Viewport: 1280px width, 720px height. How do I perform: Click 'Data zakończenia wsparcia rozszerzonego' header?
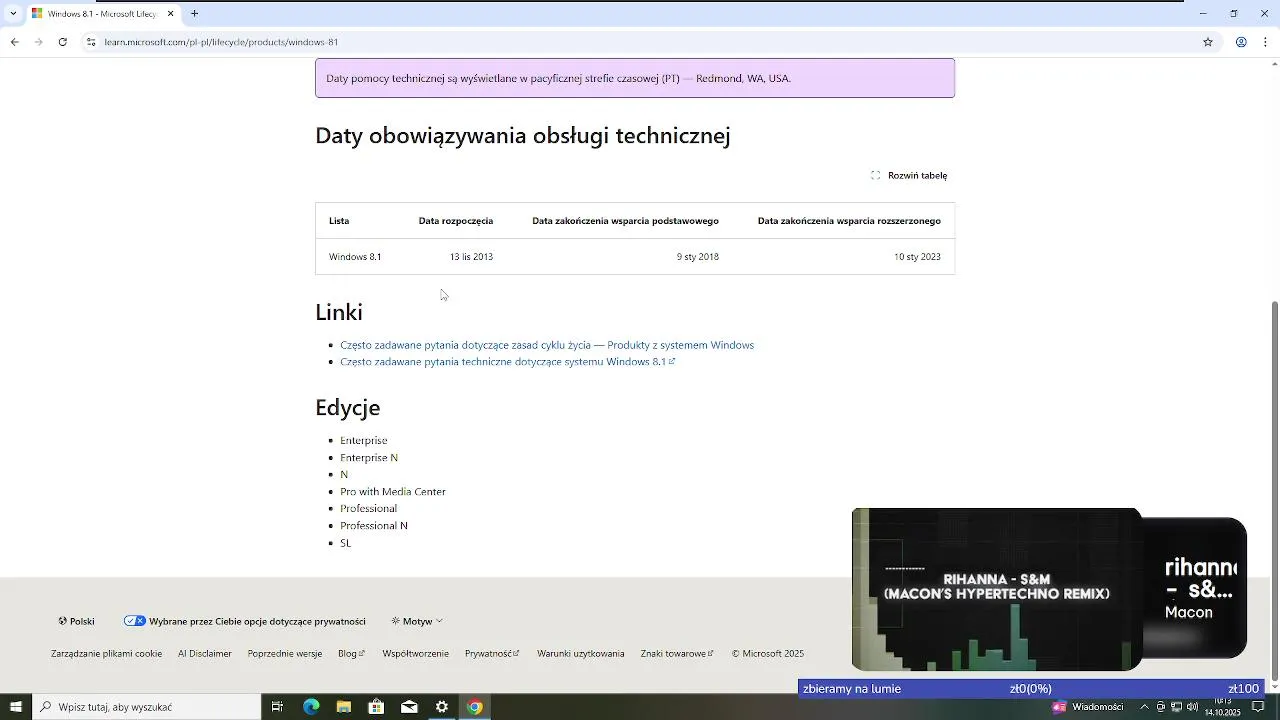(x=849, y=221)
